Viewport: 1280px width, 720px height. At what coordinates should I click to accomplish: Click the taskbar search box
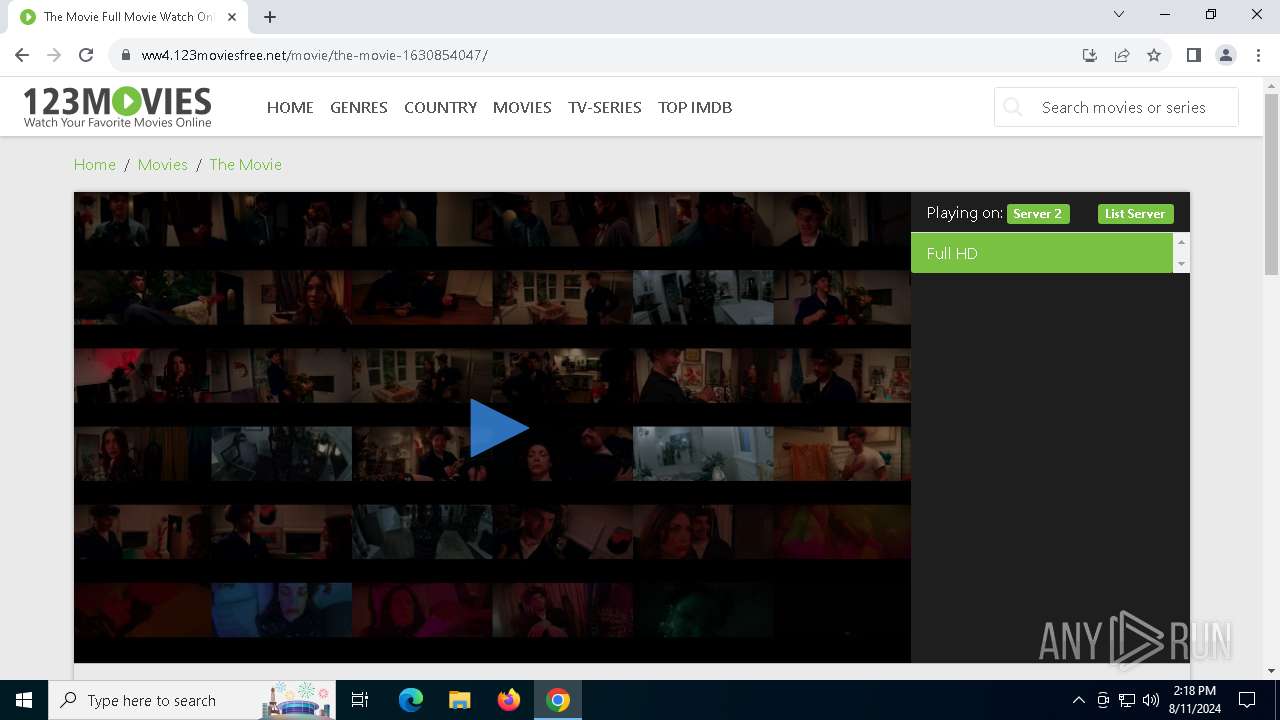192,700
